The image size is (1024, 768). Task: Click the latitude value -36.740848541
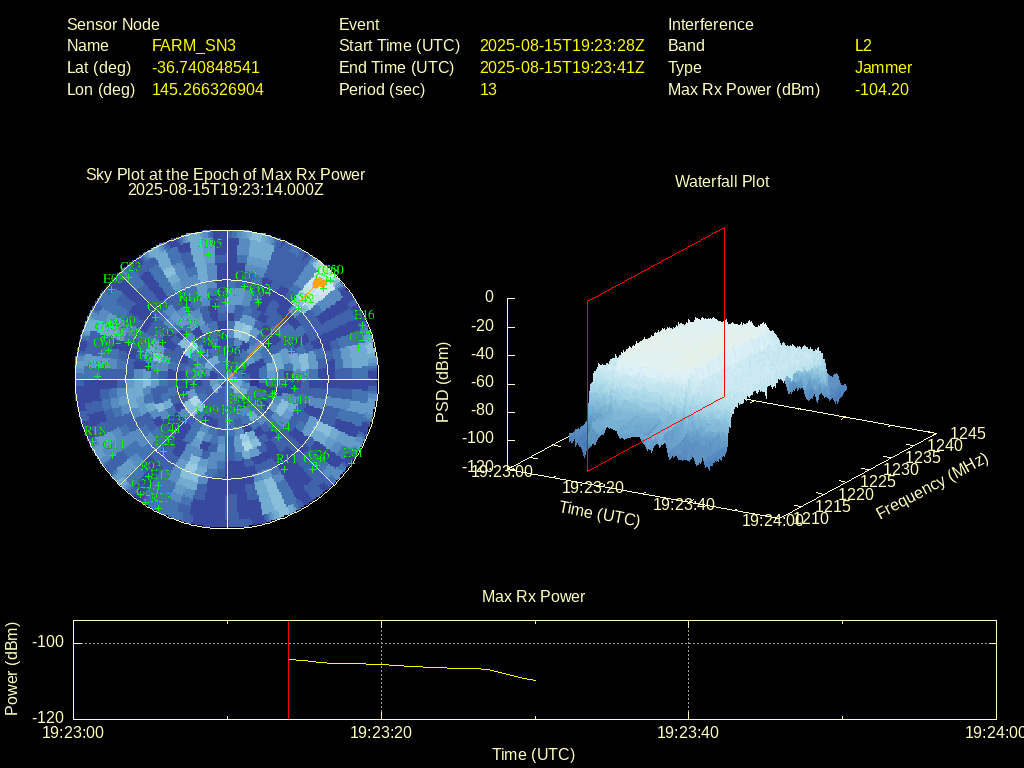point(206,67)
